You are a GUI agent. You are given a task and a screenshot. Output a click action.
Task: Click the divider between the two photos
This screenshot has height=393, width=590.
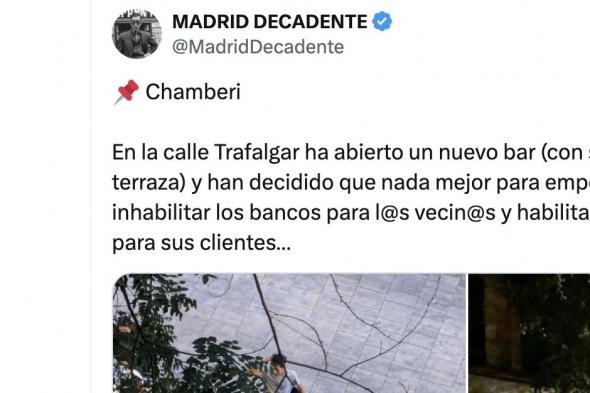[x=467, y=334]
